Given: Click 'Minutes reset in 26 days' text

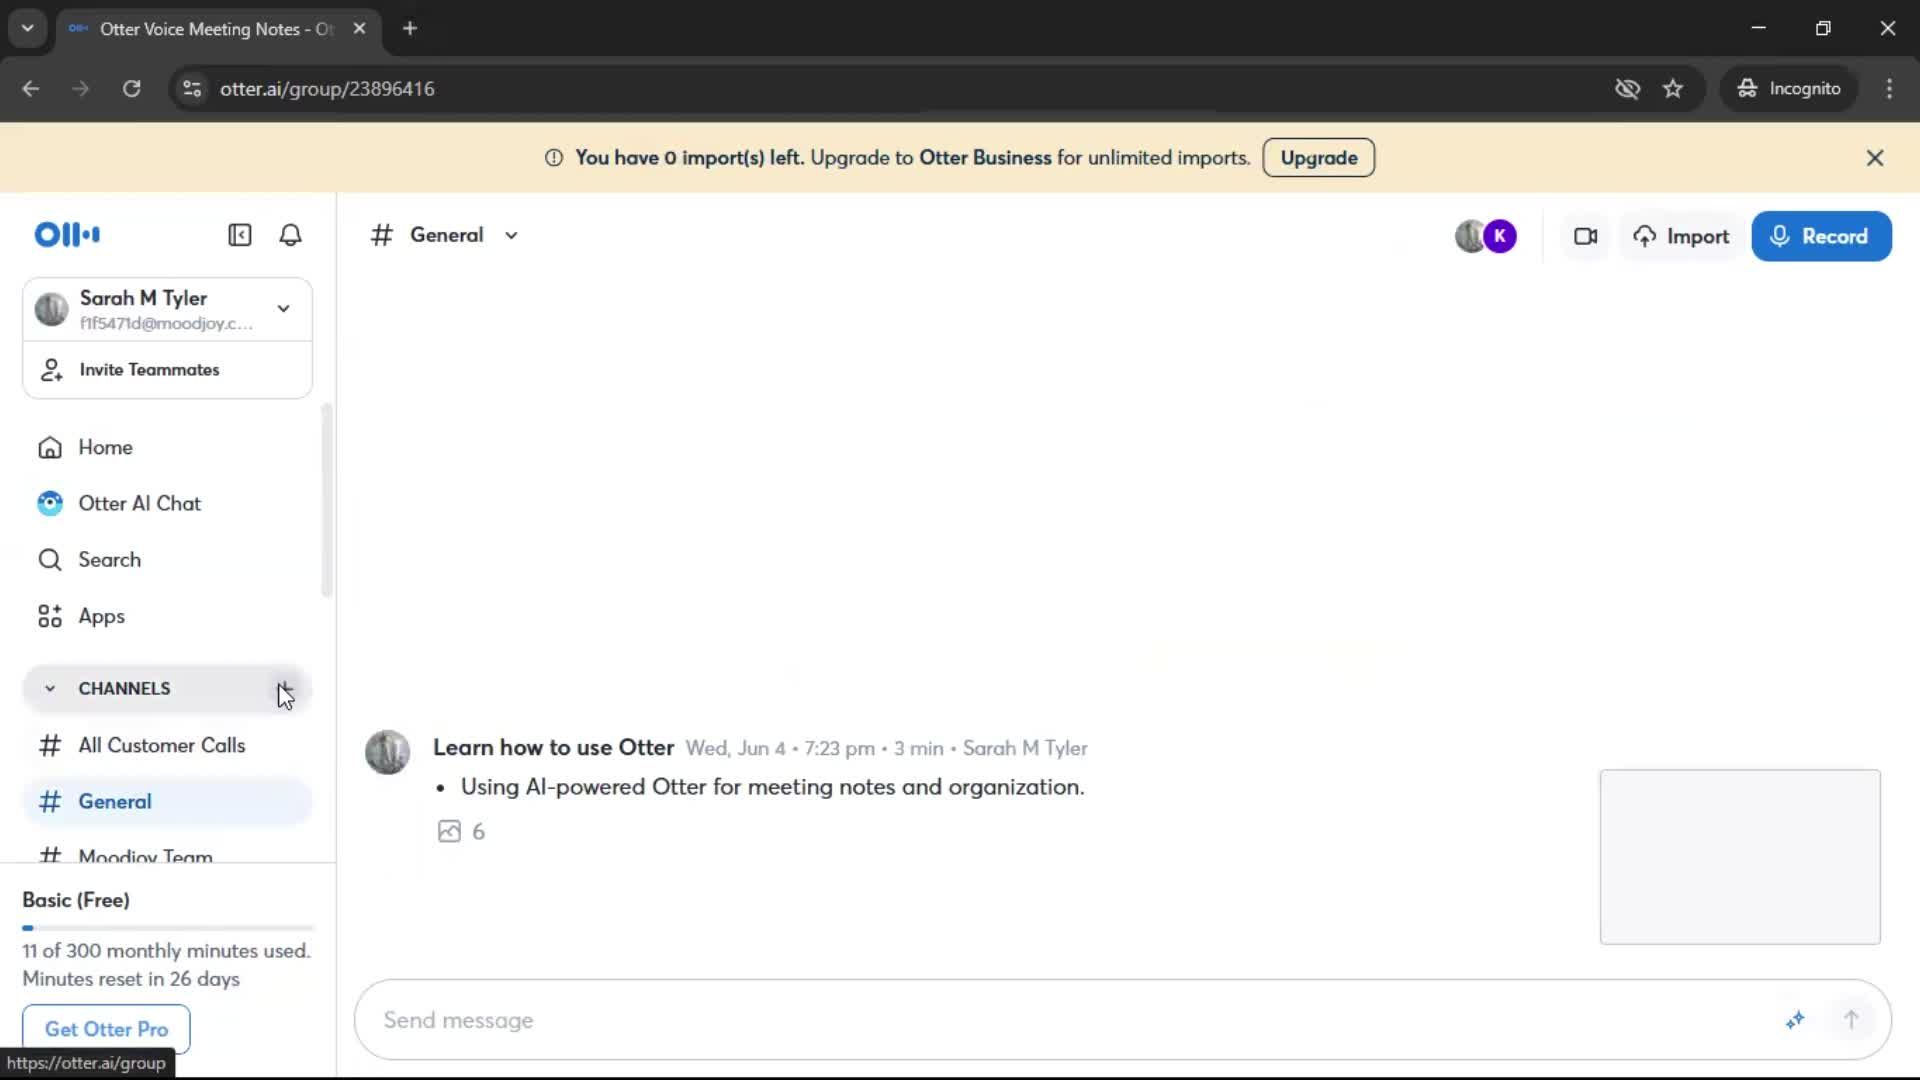Looking at the screenshot, I should 131,978.
